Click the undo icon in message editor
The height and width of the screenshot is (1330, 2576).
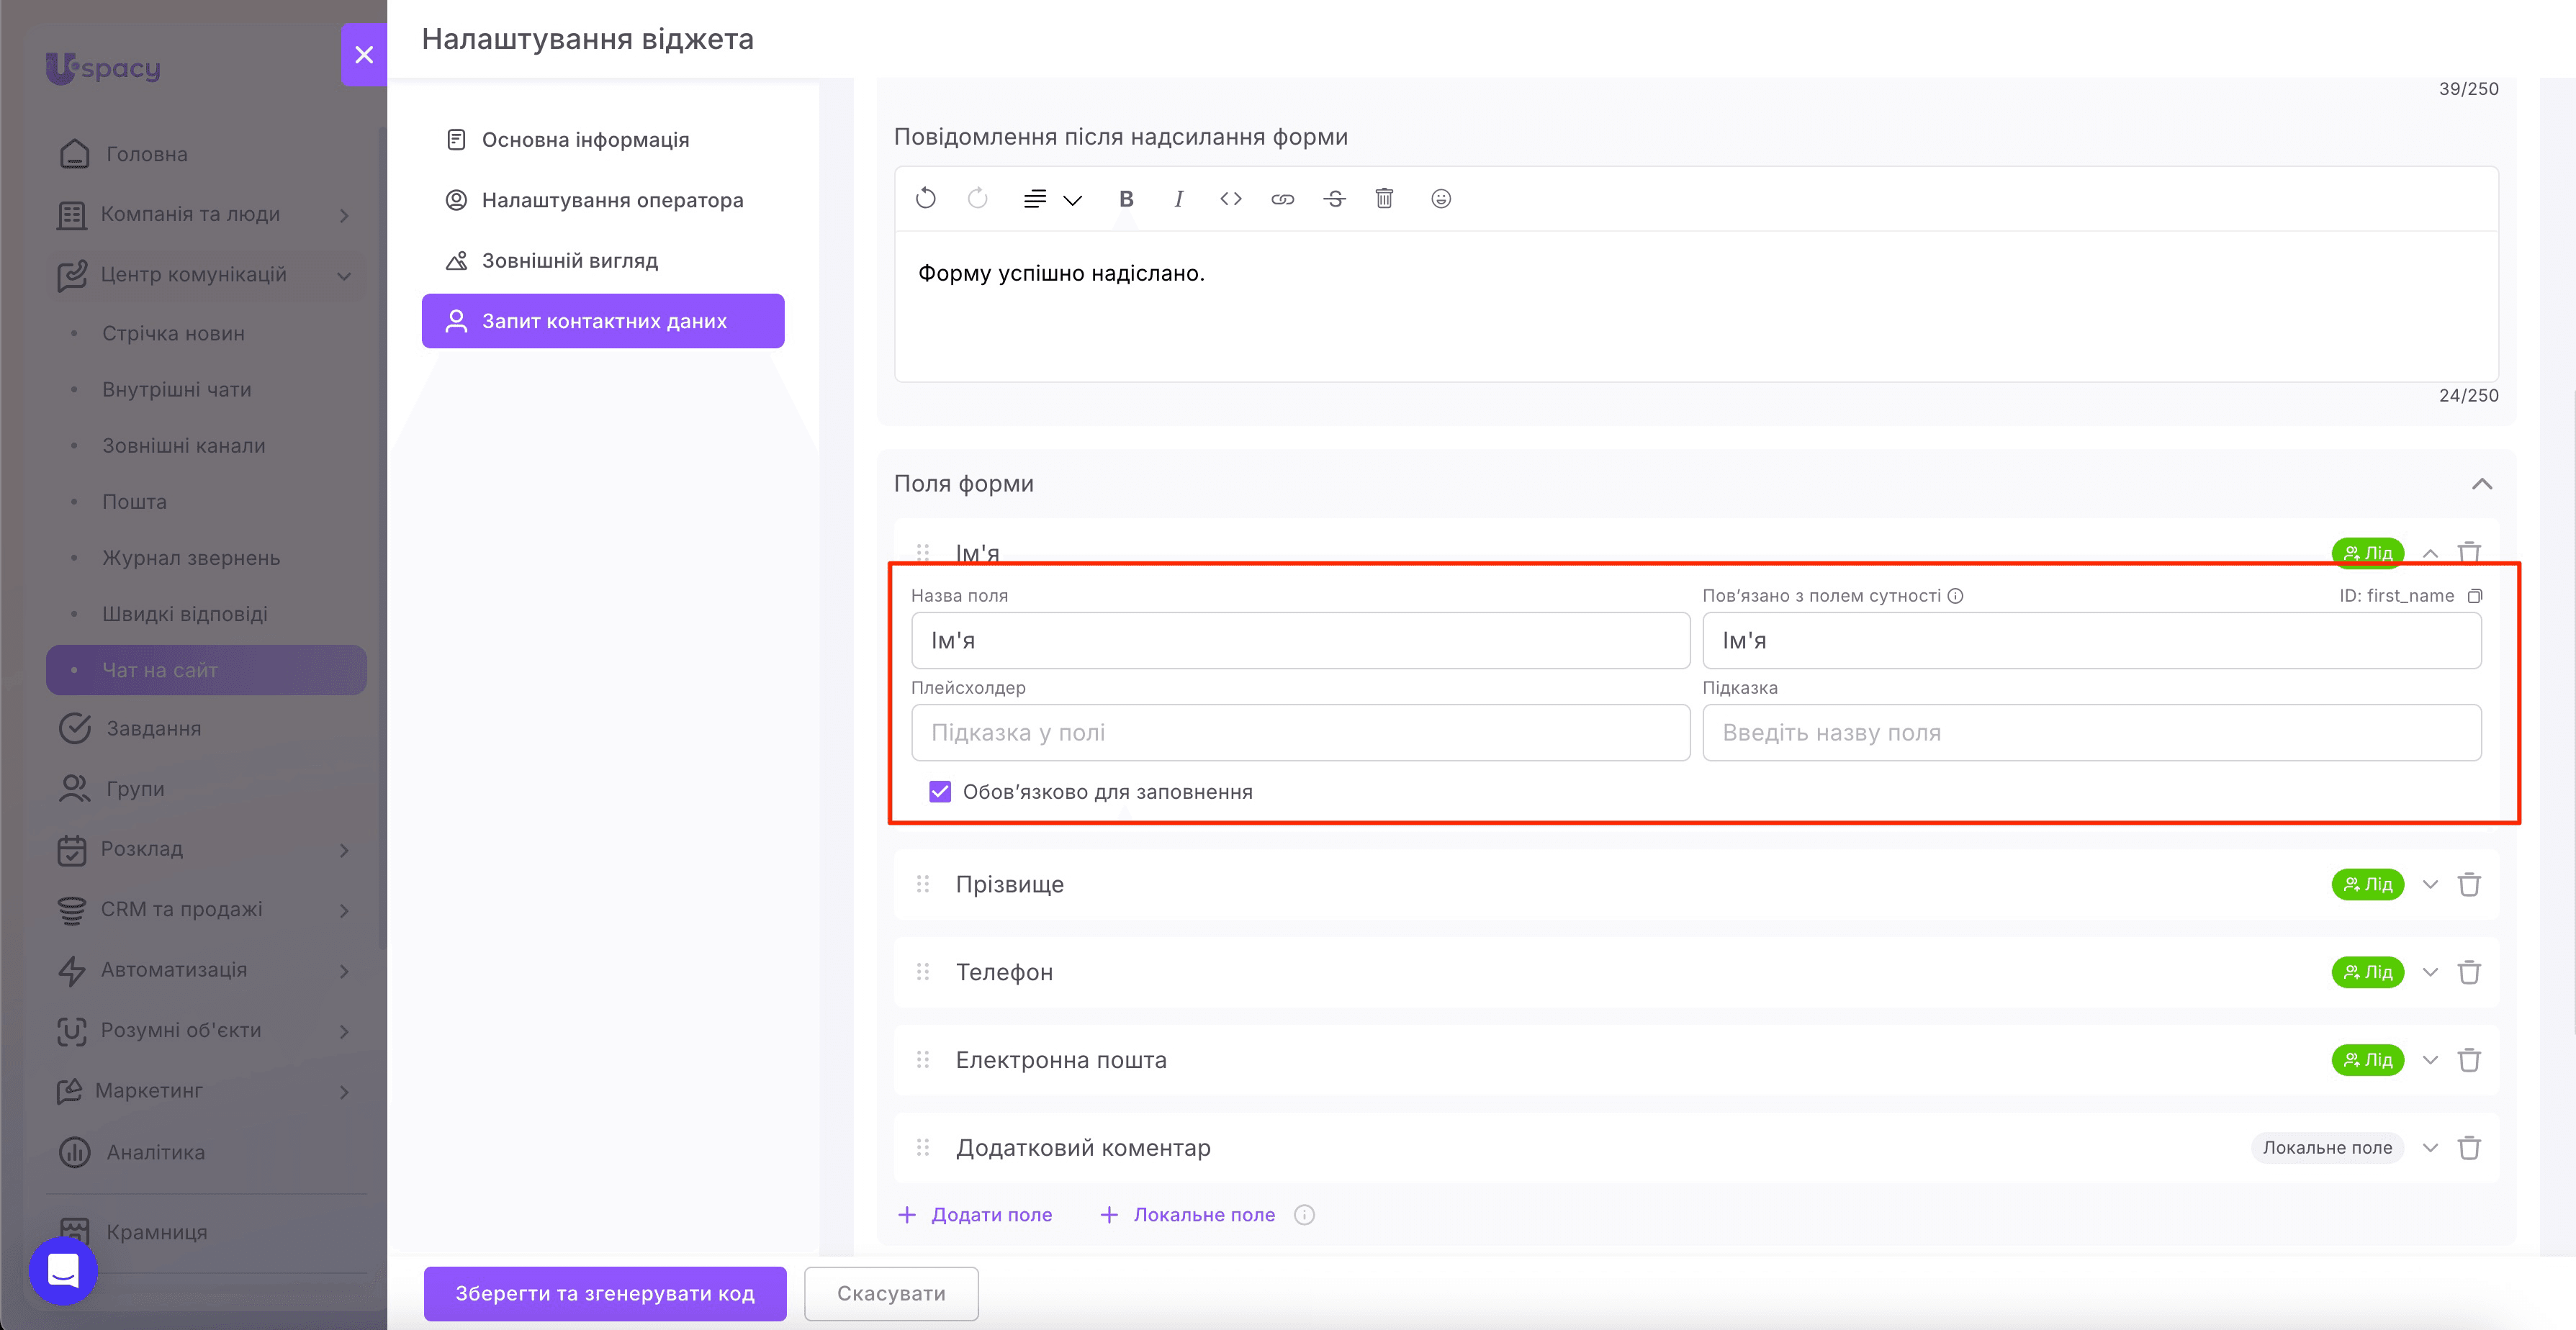(925, 199)
